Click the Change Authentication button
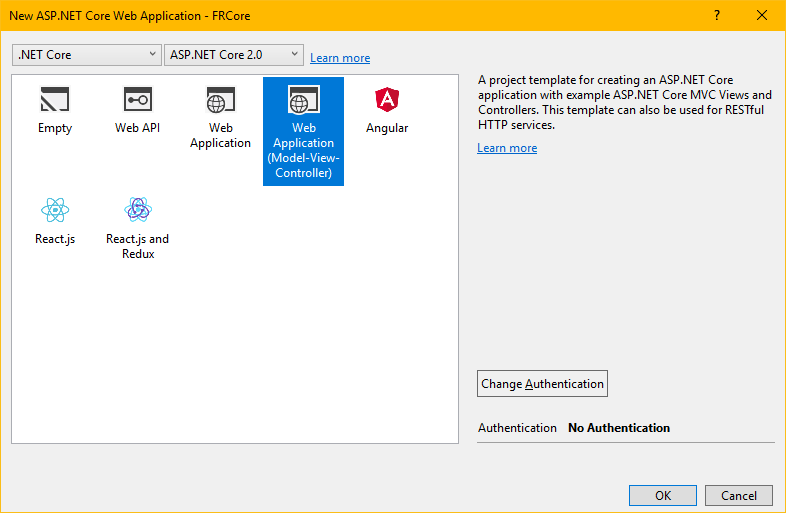786x513 pixels. 542,384
